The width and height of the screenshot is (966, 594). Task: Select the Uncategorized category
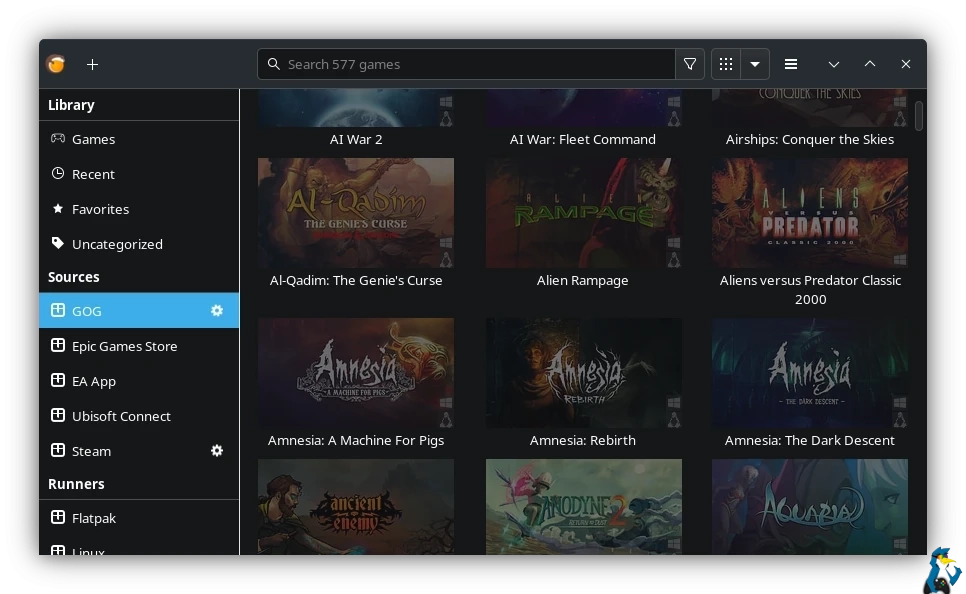click(117, 244)
